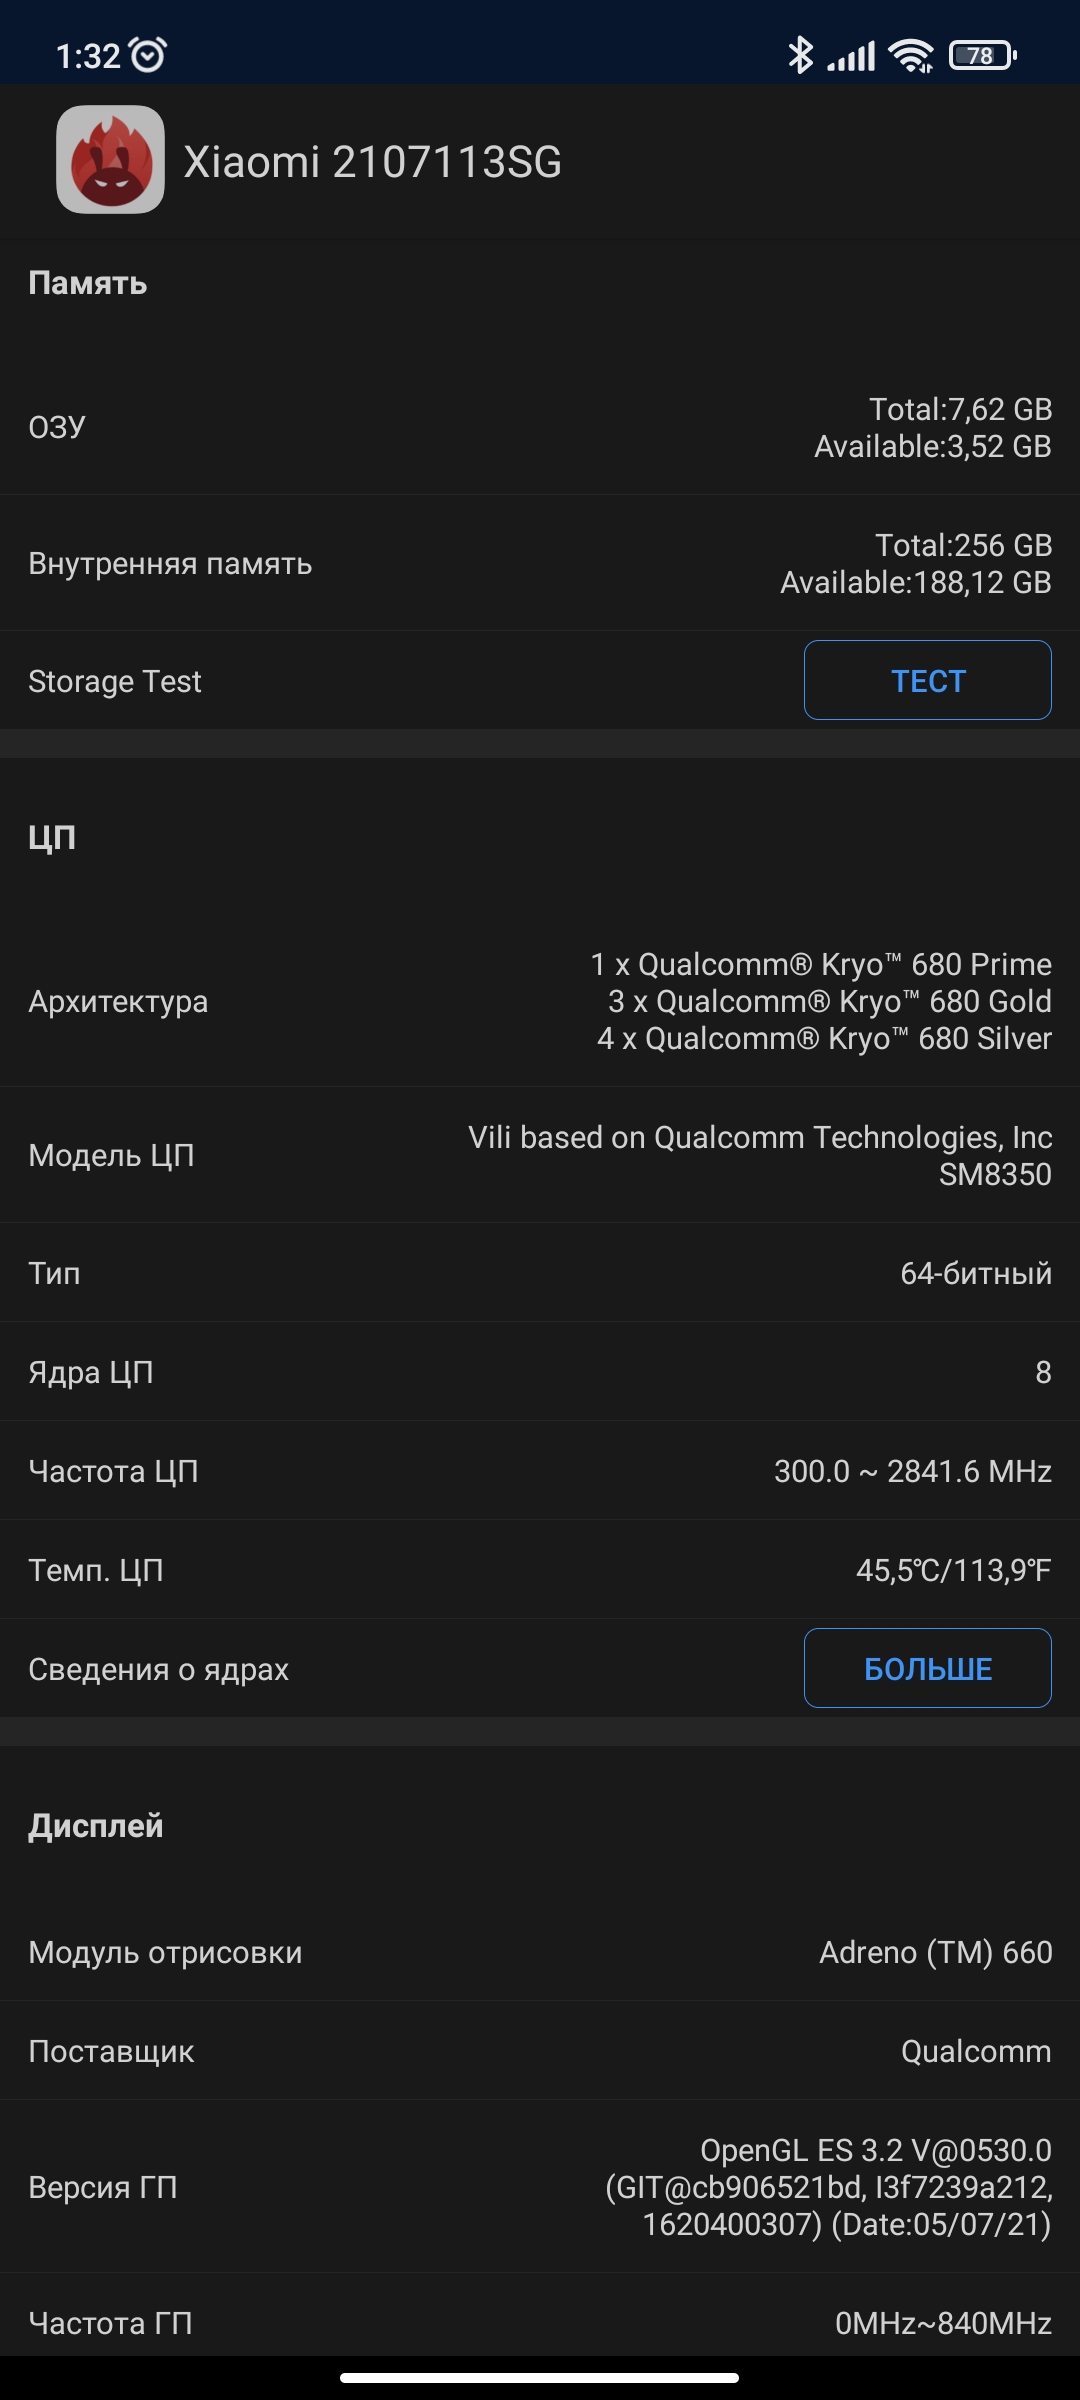
Task: Select the Внутренняя память storage row
Action: coord(540,564)
